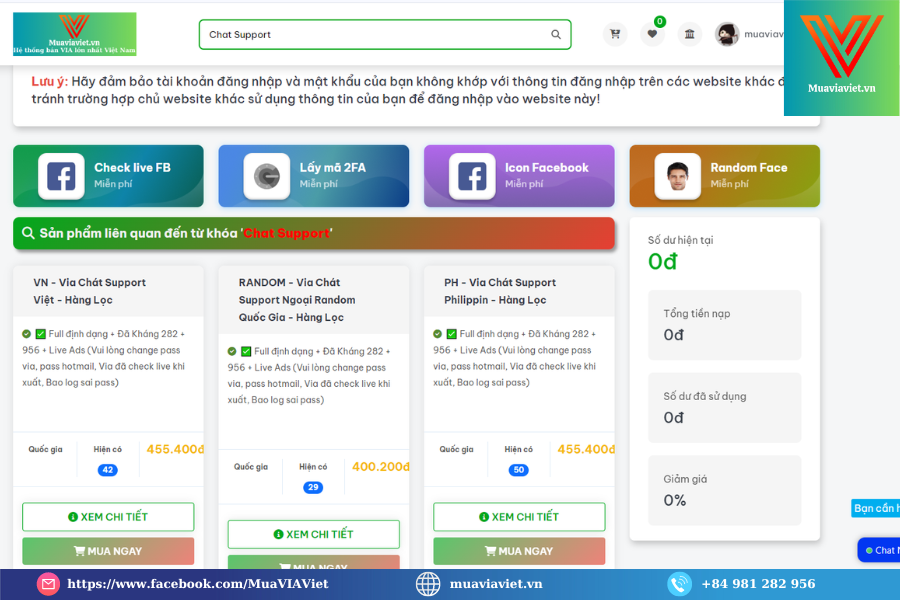The width and height of the screenshot is (900, 600).
Task: Click the 'Số dư hiện tại' balance value
Action: pos(663,262)
